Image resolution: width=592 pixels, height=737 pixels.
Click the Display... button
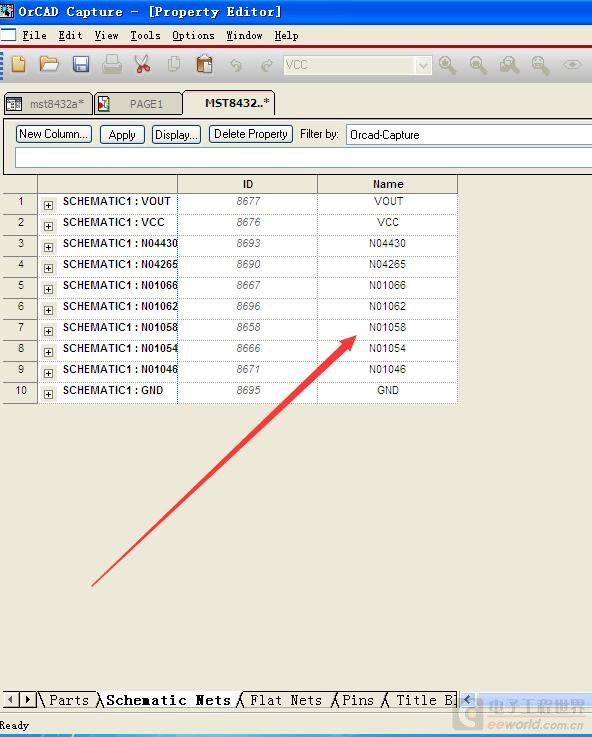(176, 134)
